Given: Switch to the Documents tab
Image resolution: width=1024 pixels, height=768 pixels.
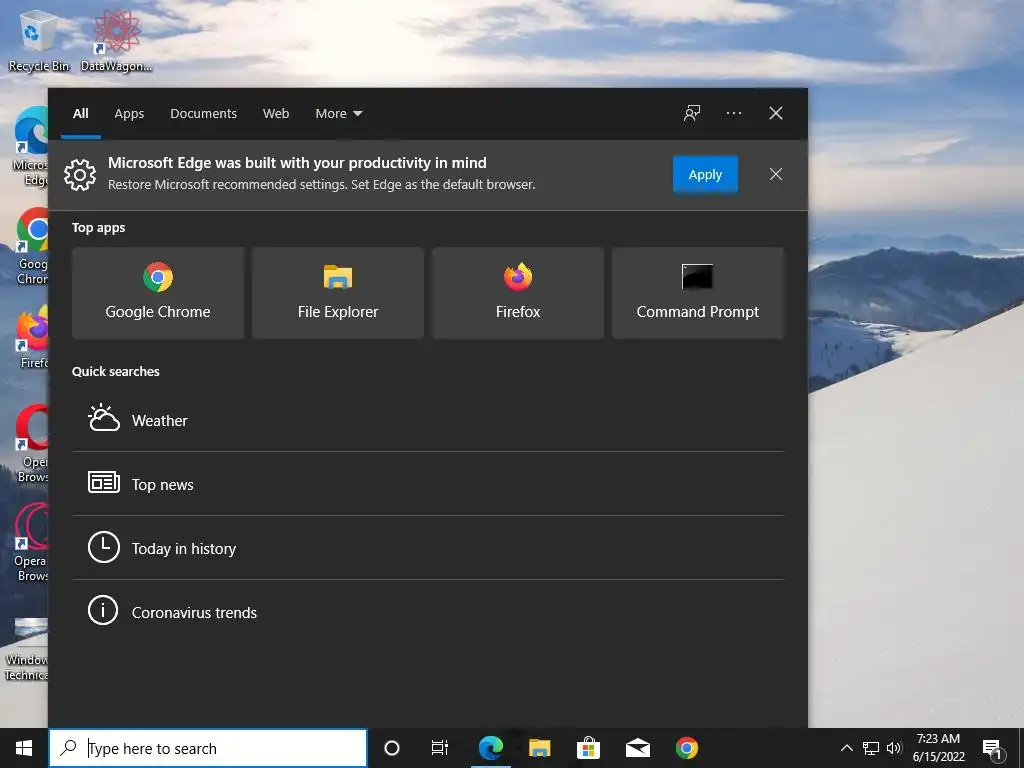Looking at the screenshot, I should [x=203, y=114].
